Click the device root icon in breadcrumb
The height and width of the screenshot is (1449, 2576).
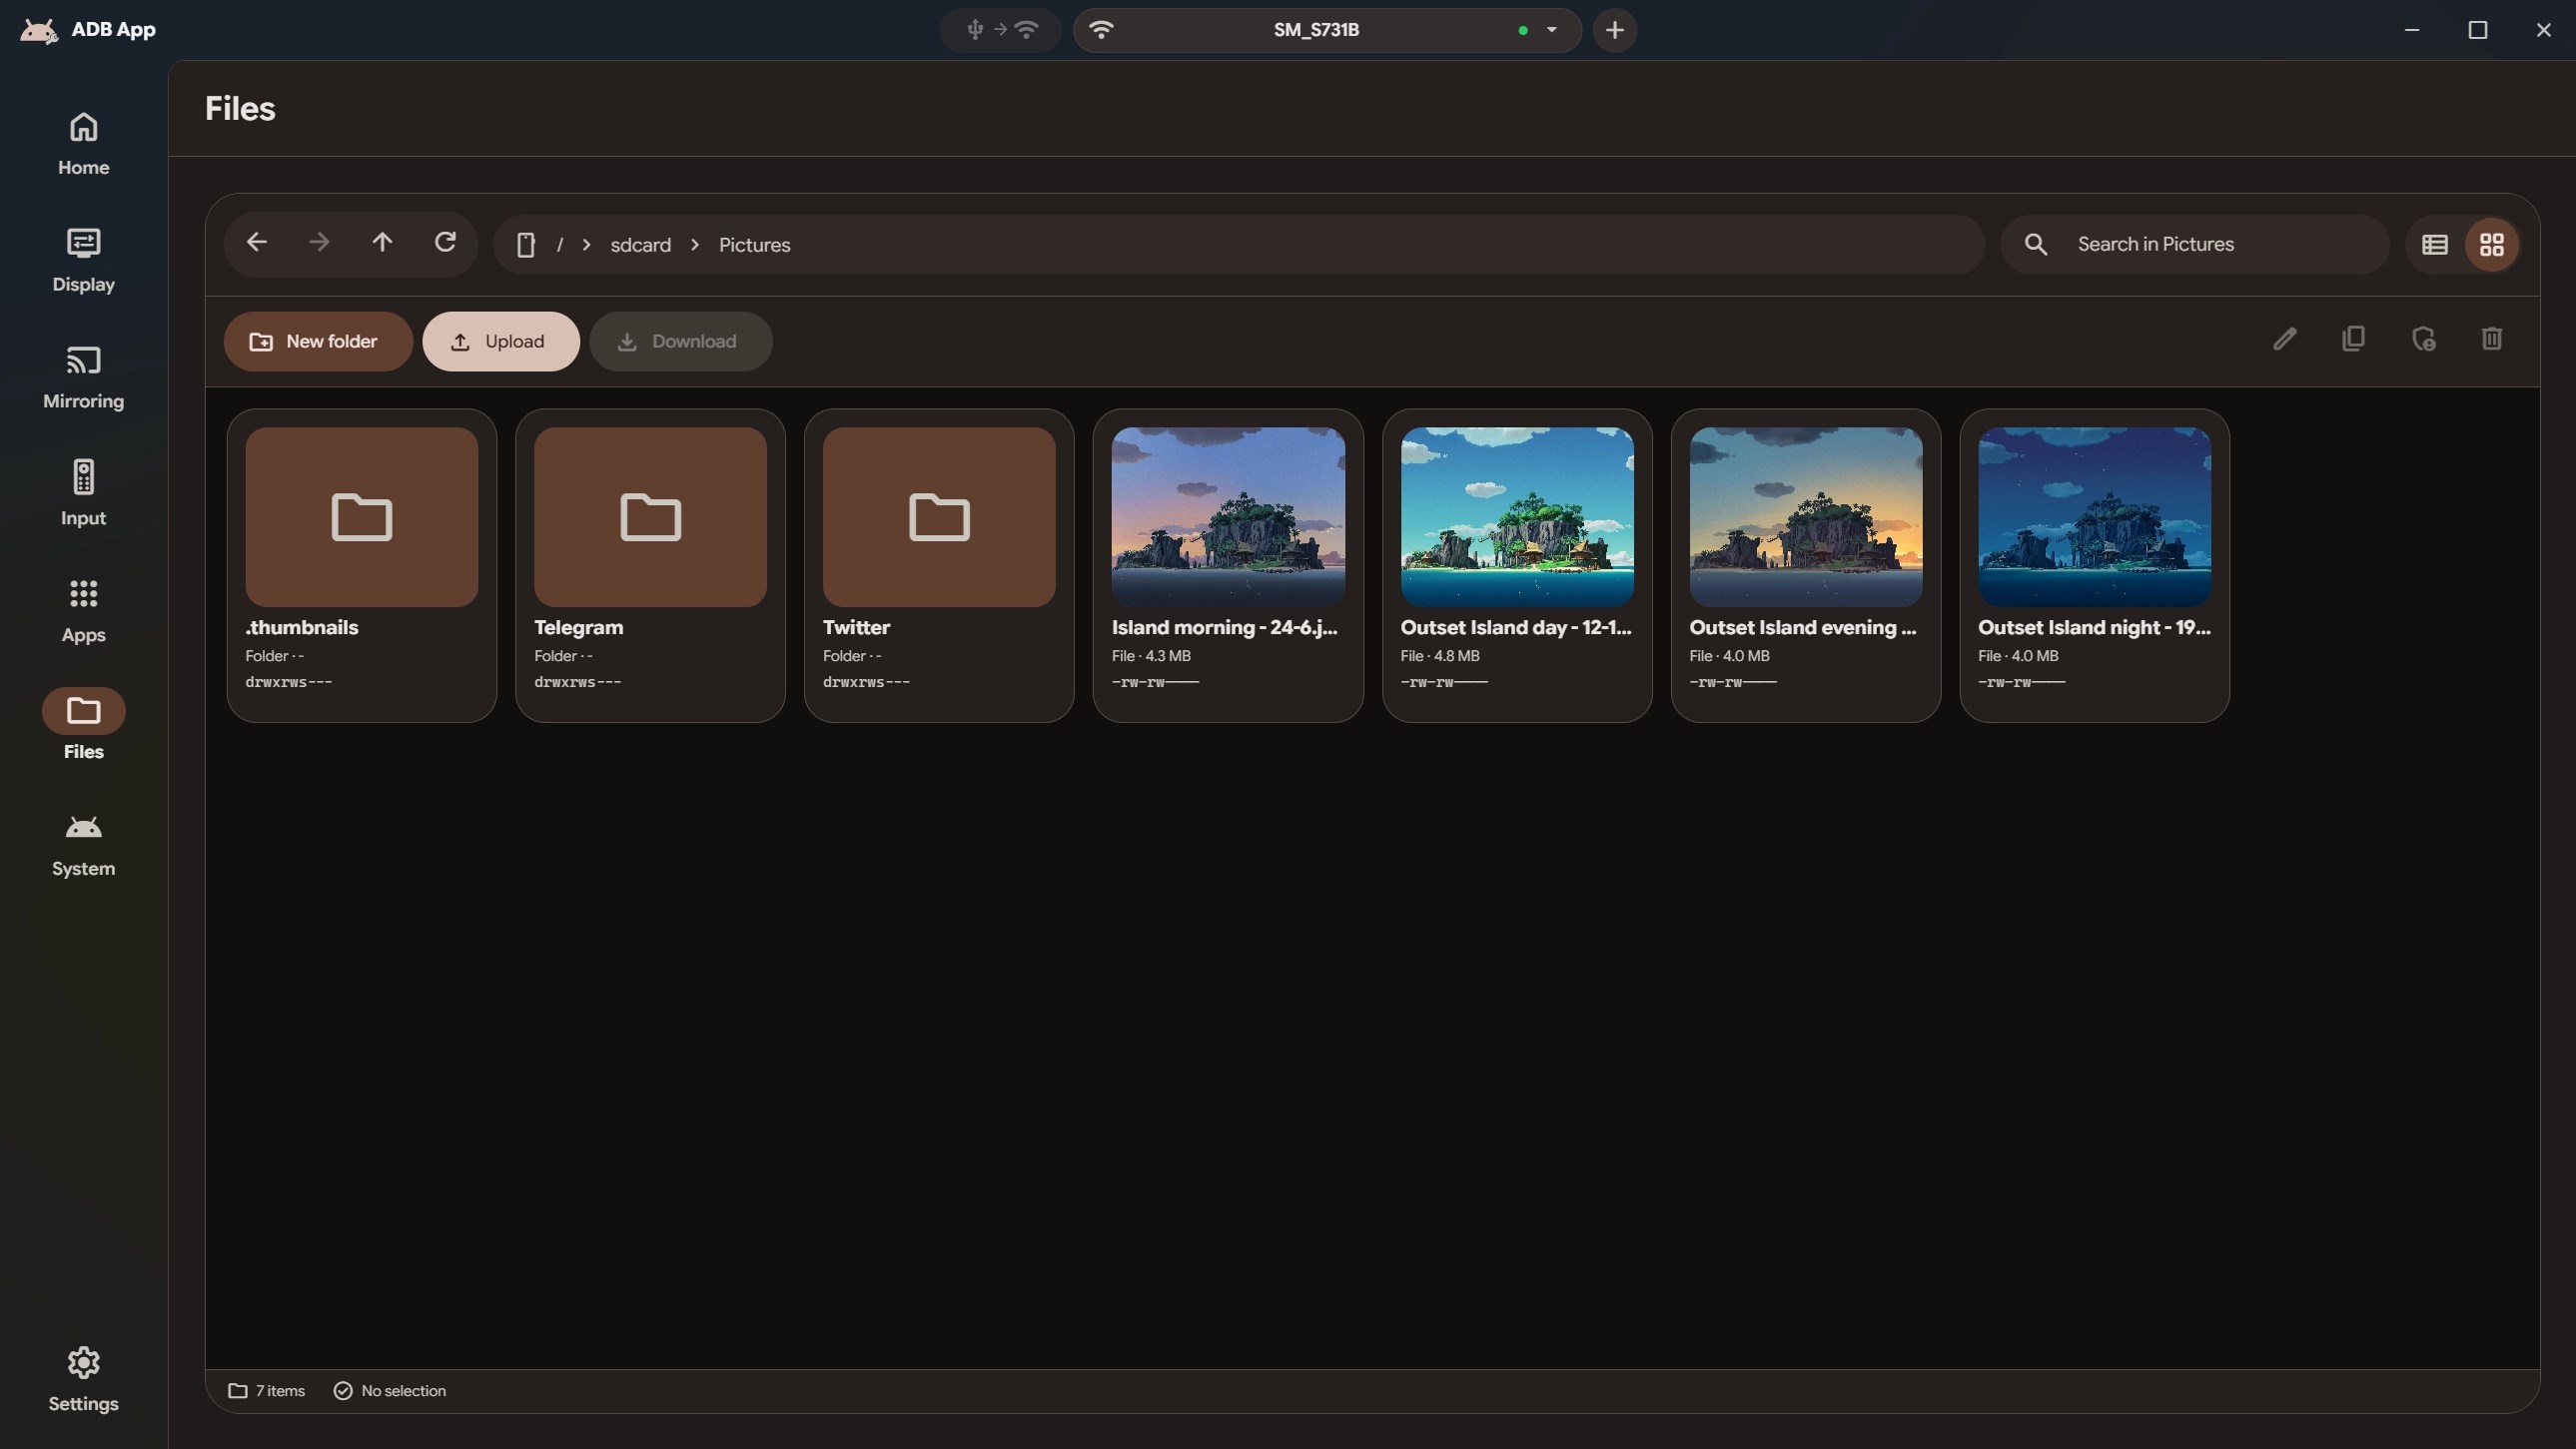click(x=526, y=245)
